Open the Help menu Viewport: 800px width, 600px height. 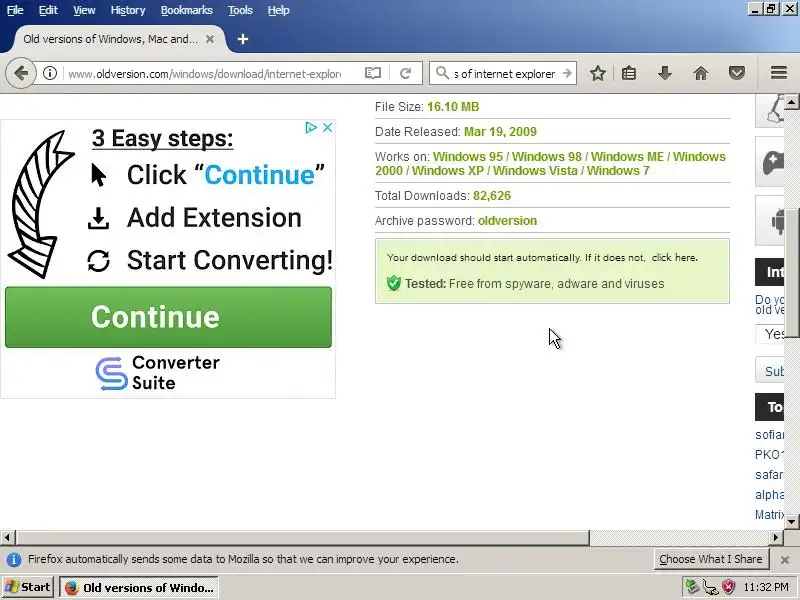tap(279, 10)
